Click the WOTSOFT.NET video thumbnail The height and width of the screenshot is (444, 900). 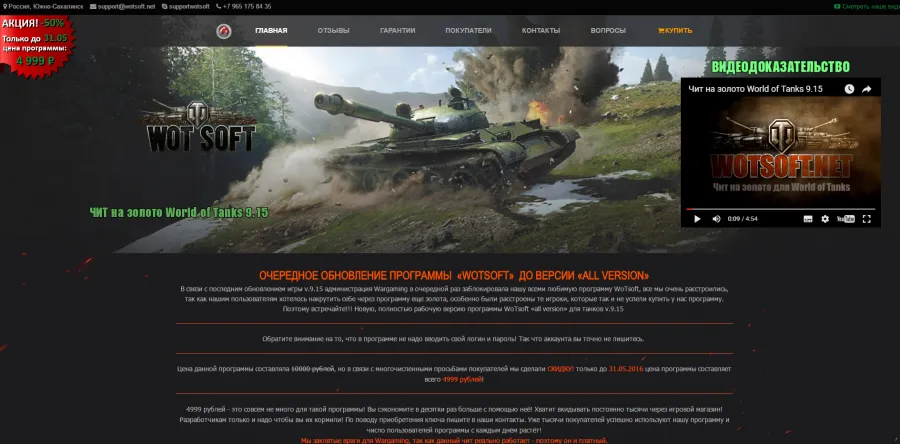tap(781, 152)
